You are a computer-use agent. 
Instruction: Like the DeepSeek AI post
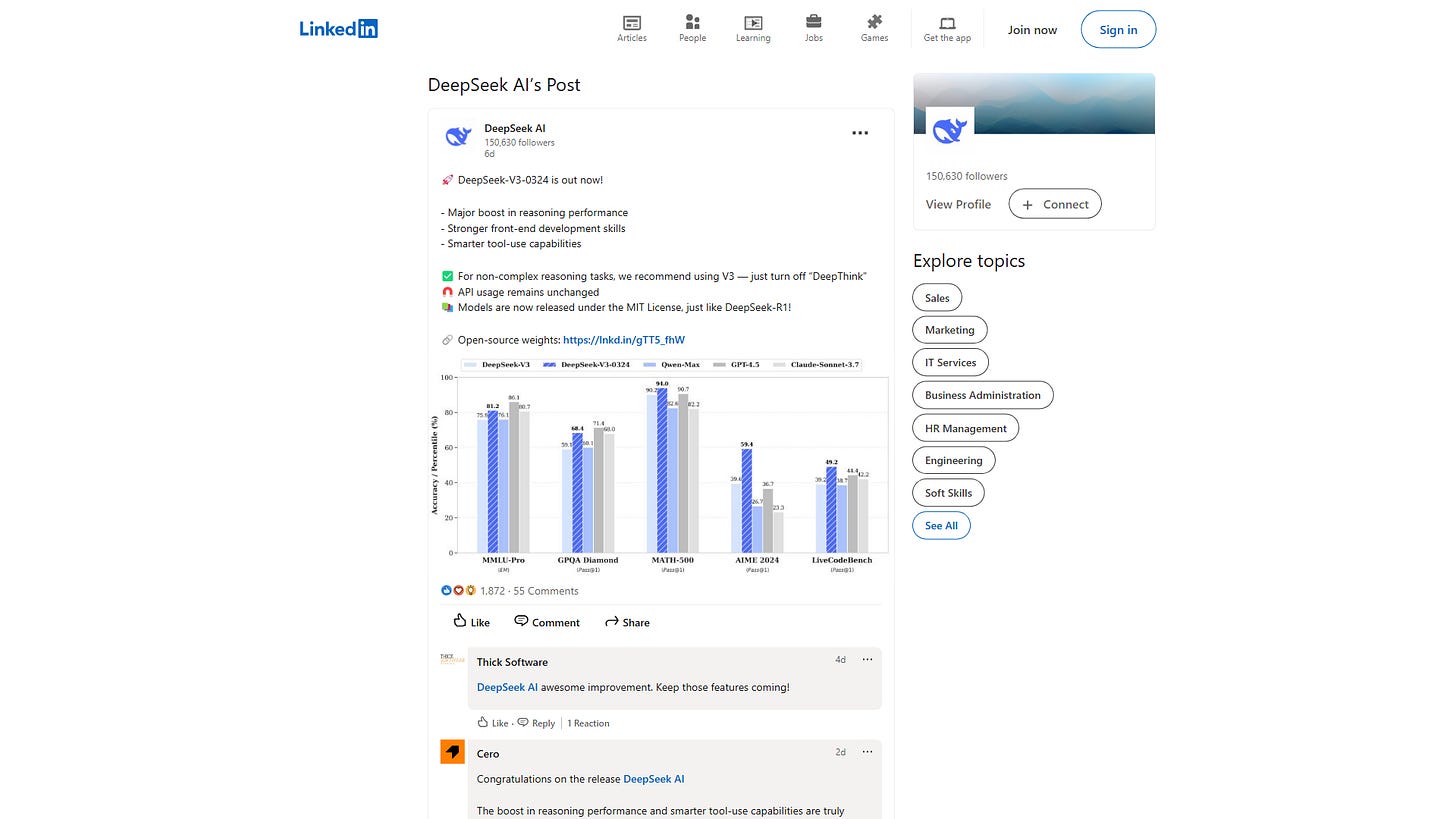[x=471, y=622]
